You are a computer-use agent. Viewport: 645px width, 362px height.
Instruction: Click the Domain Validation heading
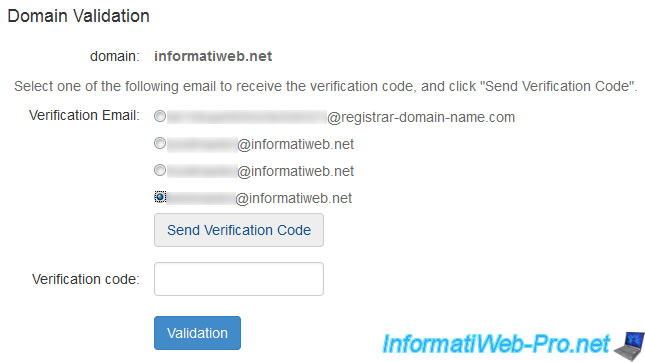tap(78, 16)
